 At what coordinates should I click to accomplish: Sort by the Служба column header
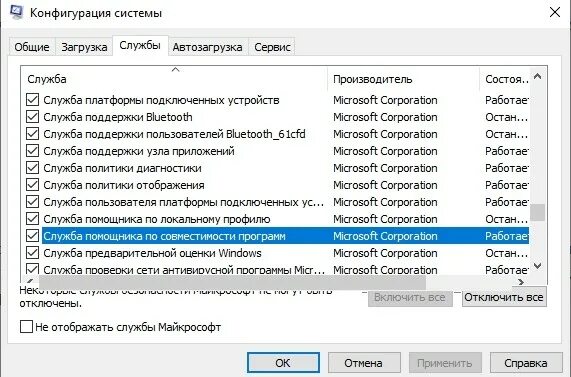pos(175,79)
